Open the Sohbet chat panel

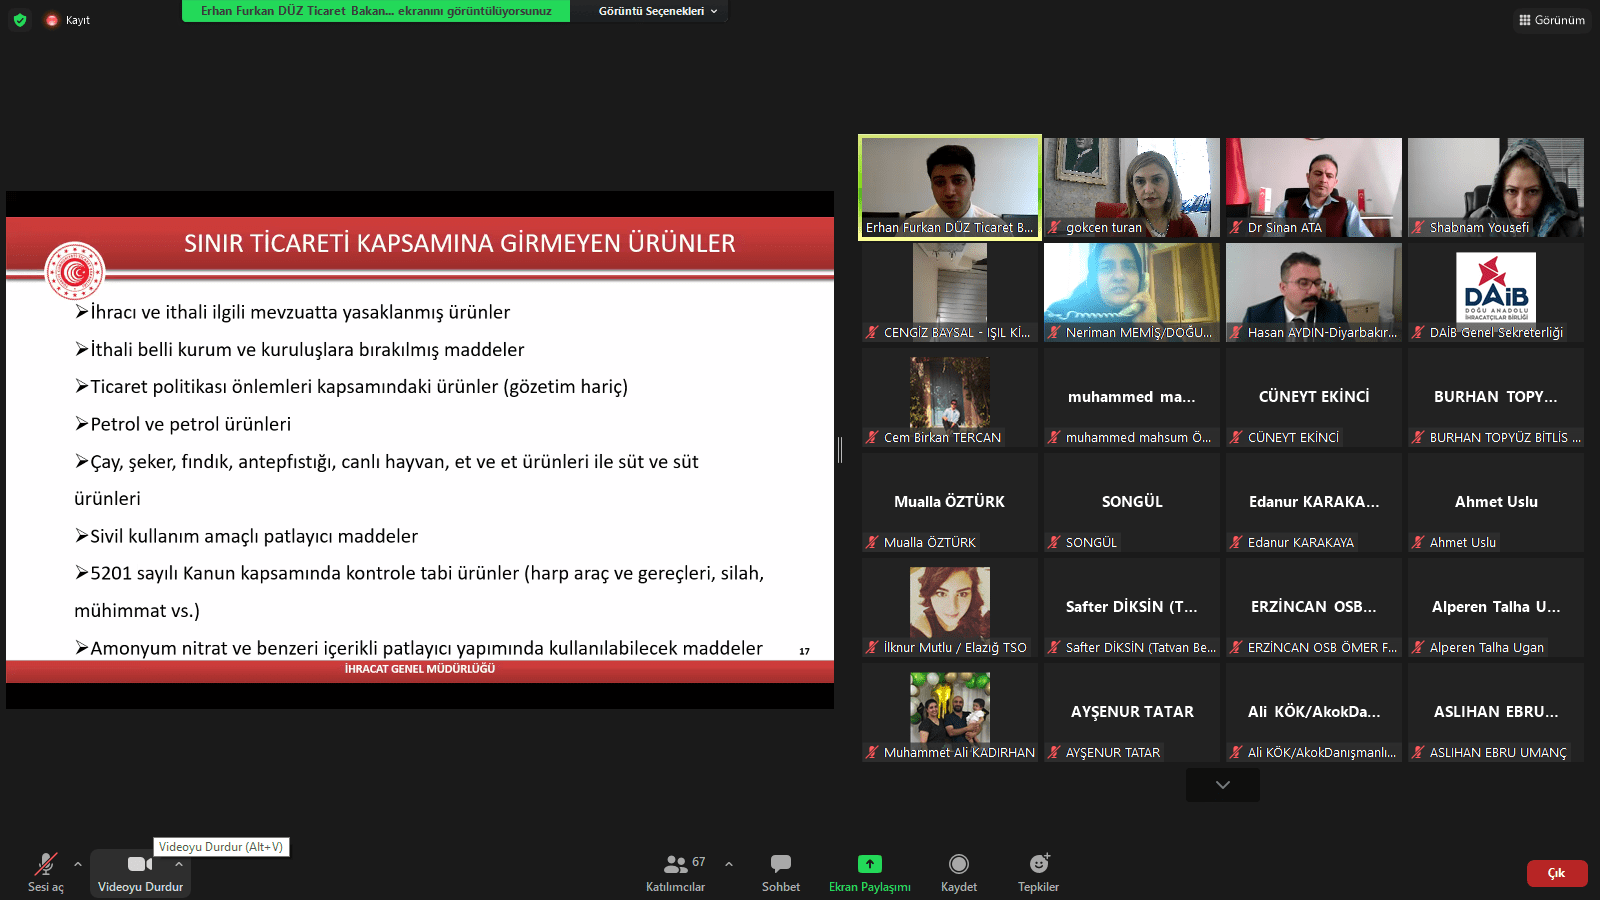[780, 872]
